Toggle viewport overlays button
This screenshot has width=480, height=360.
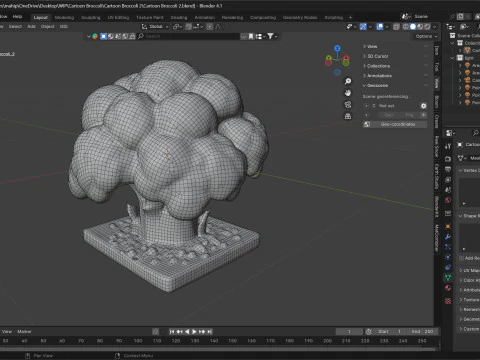(x=380, y=27)
